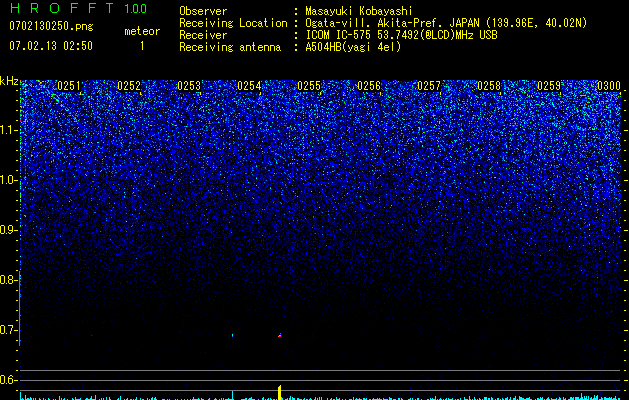Click the Receiving antenna field label
Screen dimensions: 629x400
230,47
